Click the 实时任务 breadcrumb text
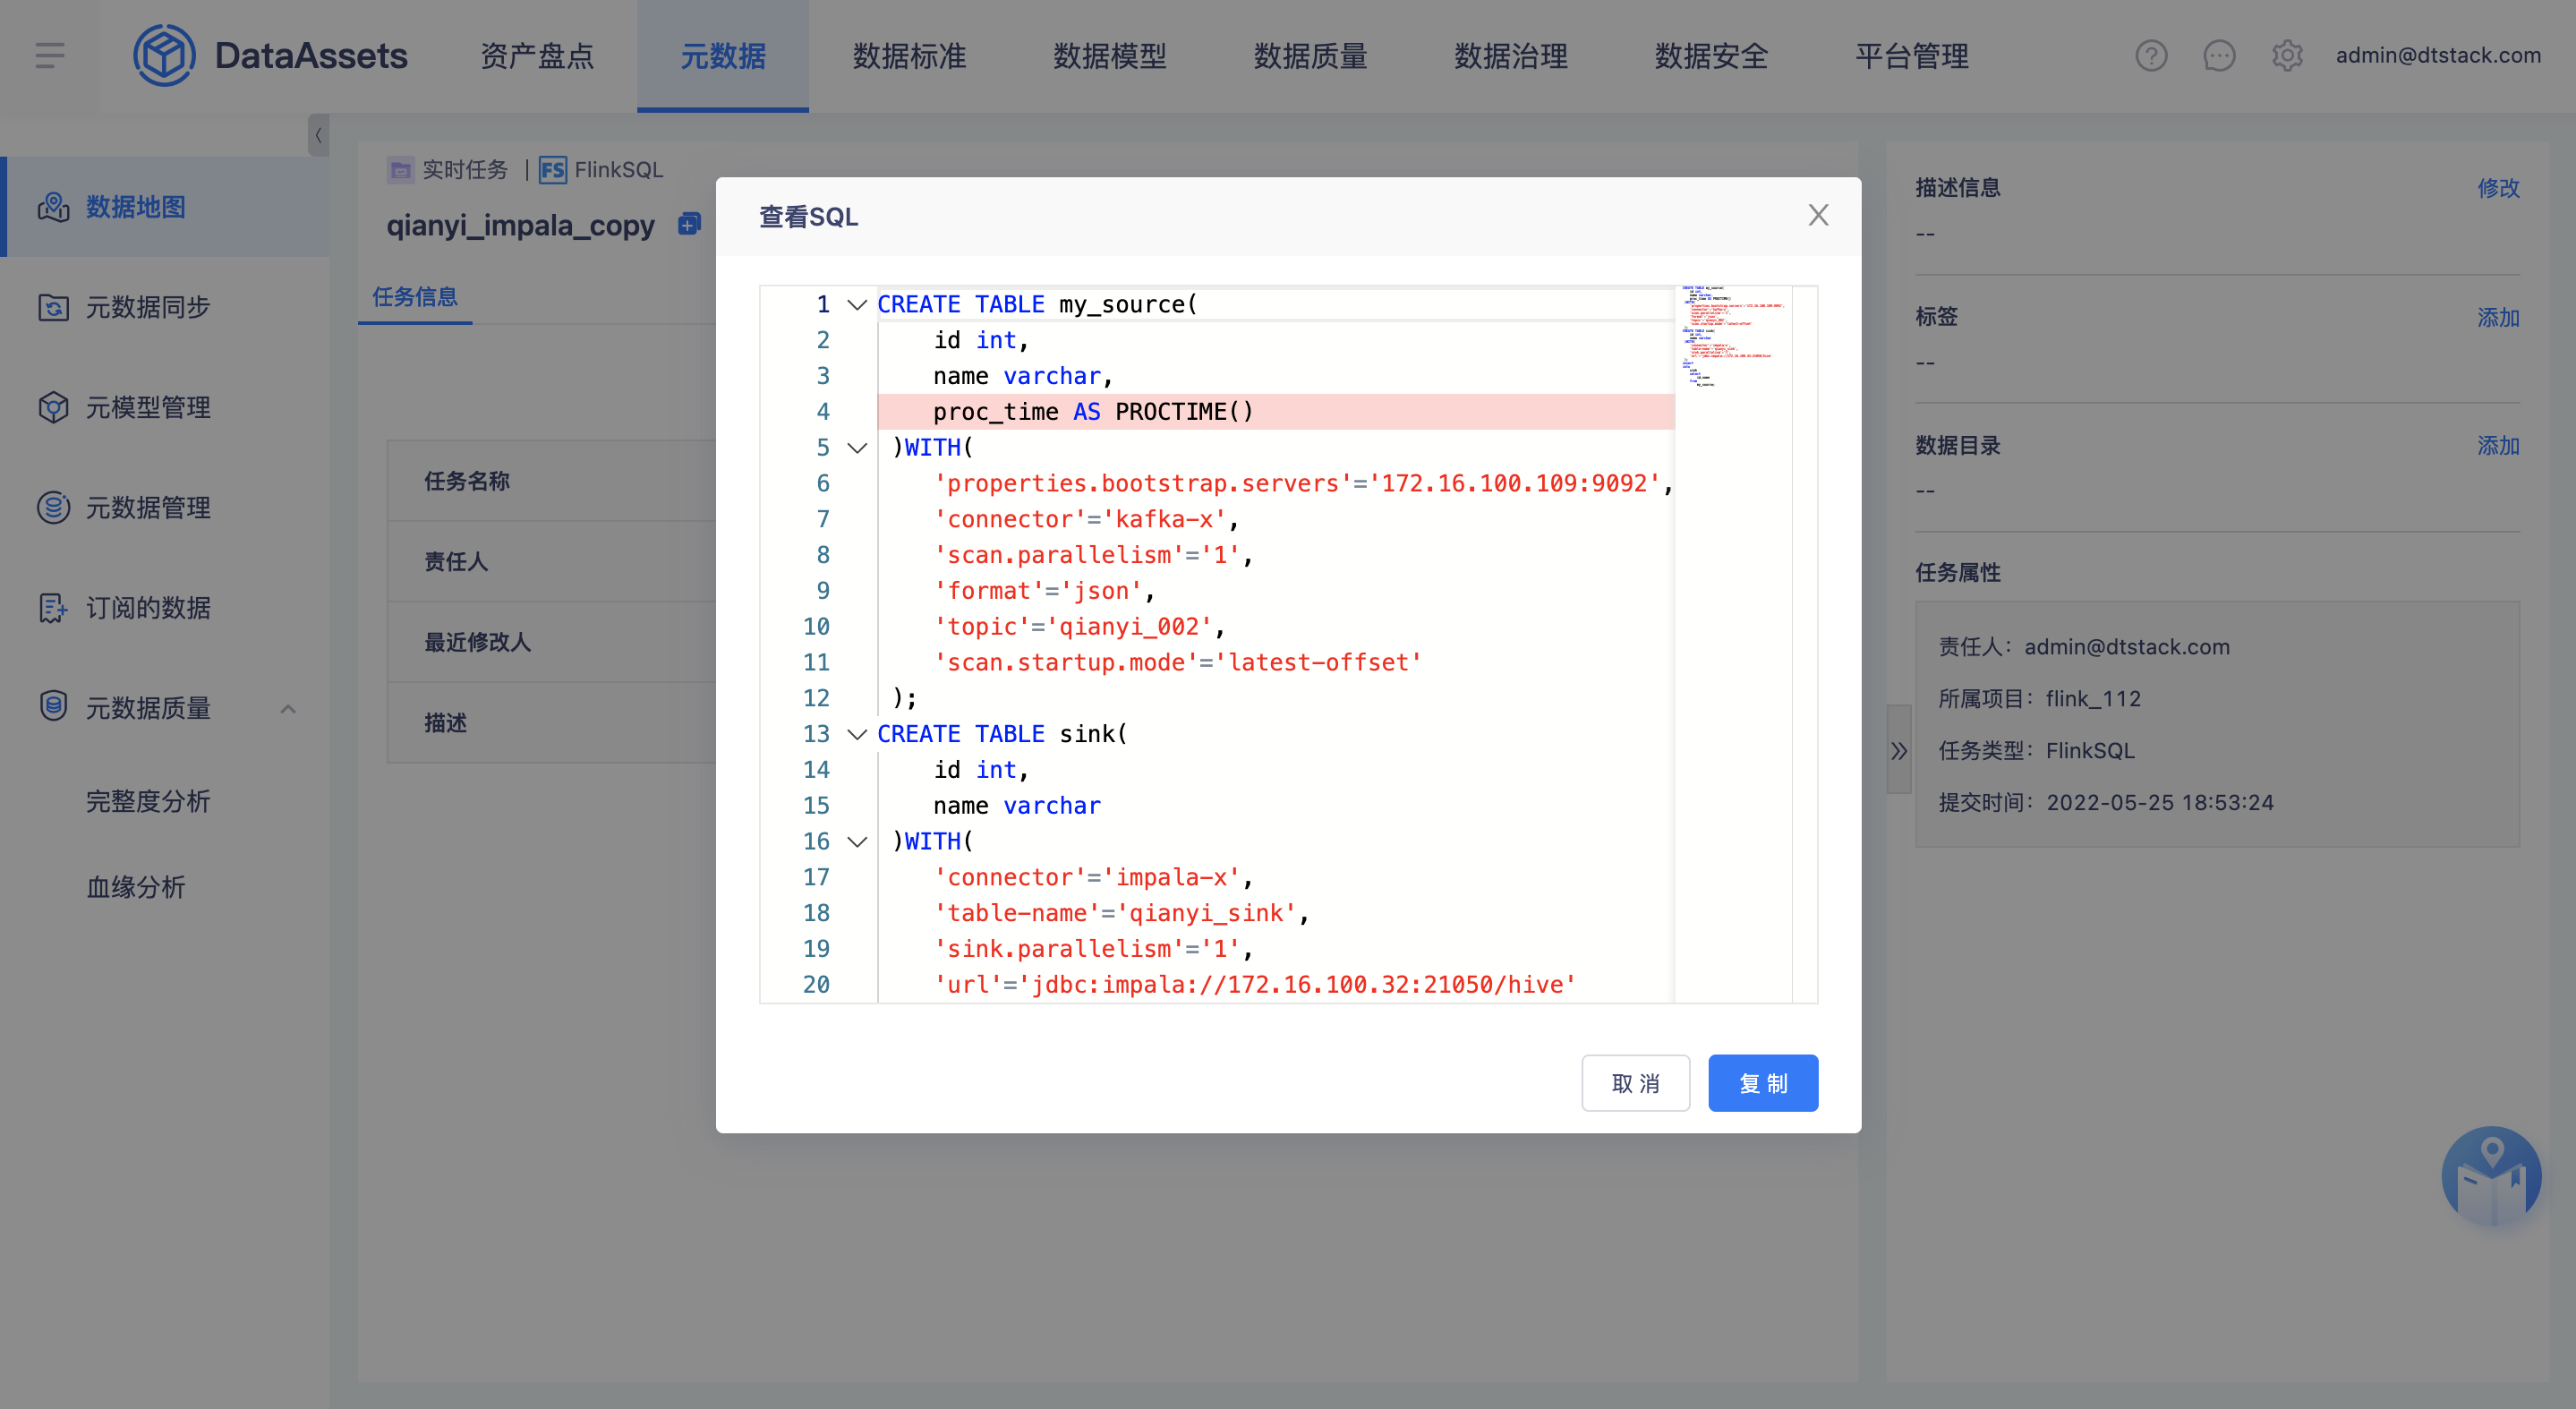The image size is (2576, 1409). 465,170
